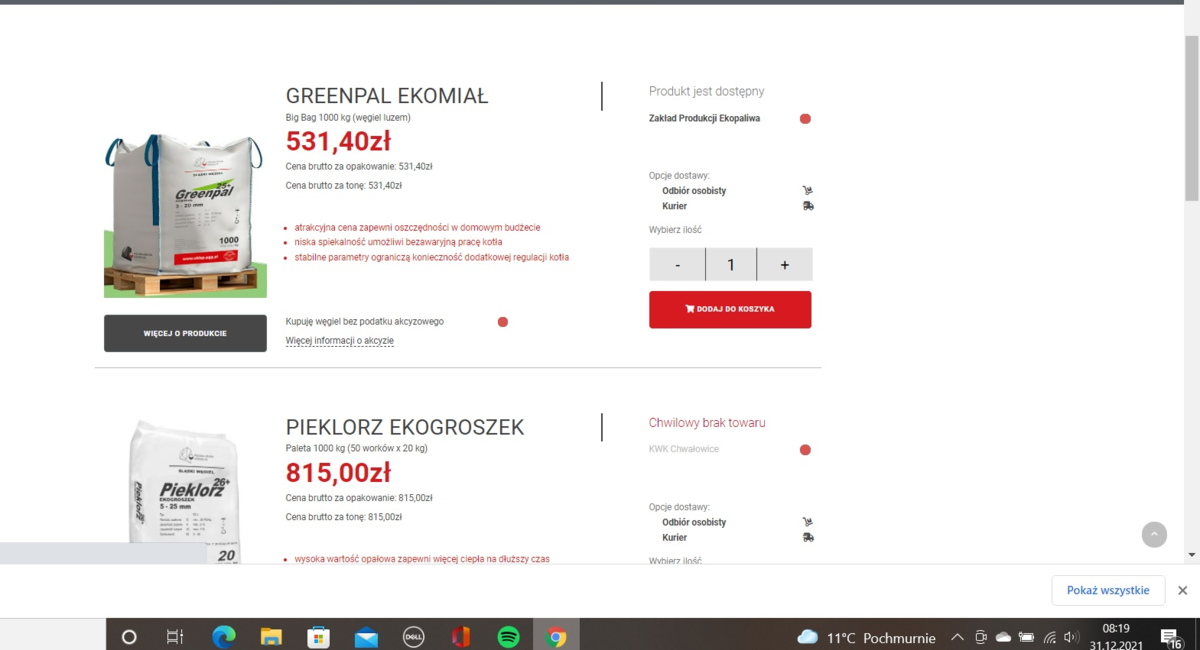Click the personal pickup icon for Pieklorz

coord(807,522)
